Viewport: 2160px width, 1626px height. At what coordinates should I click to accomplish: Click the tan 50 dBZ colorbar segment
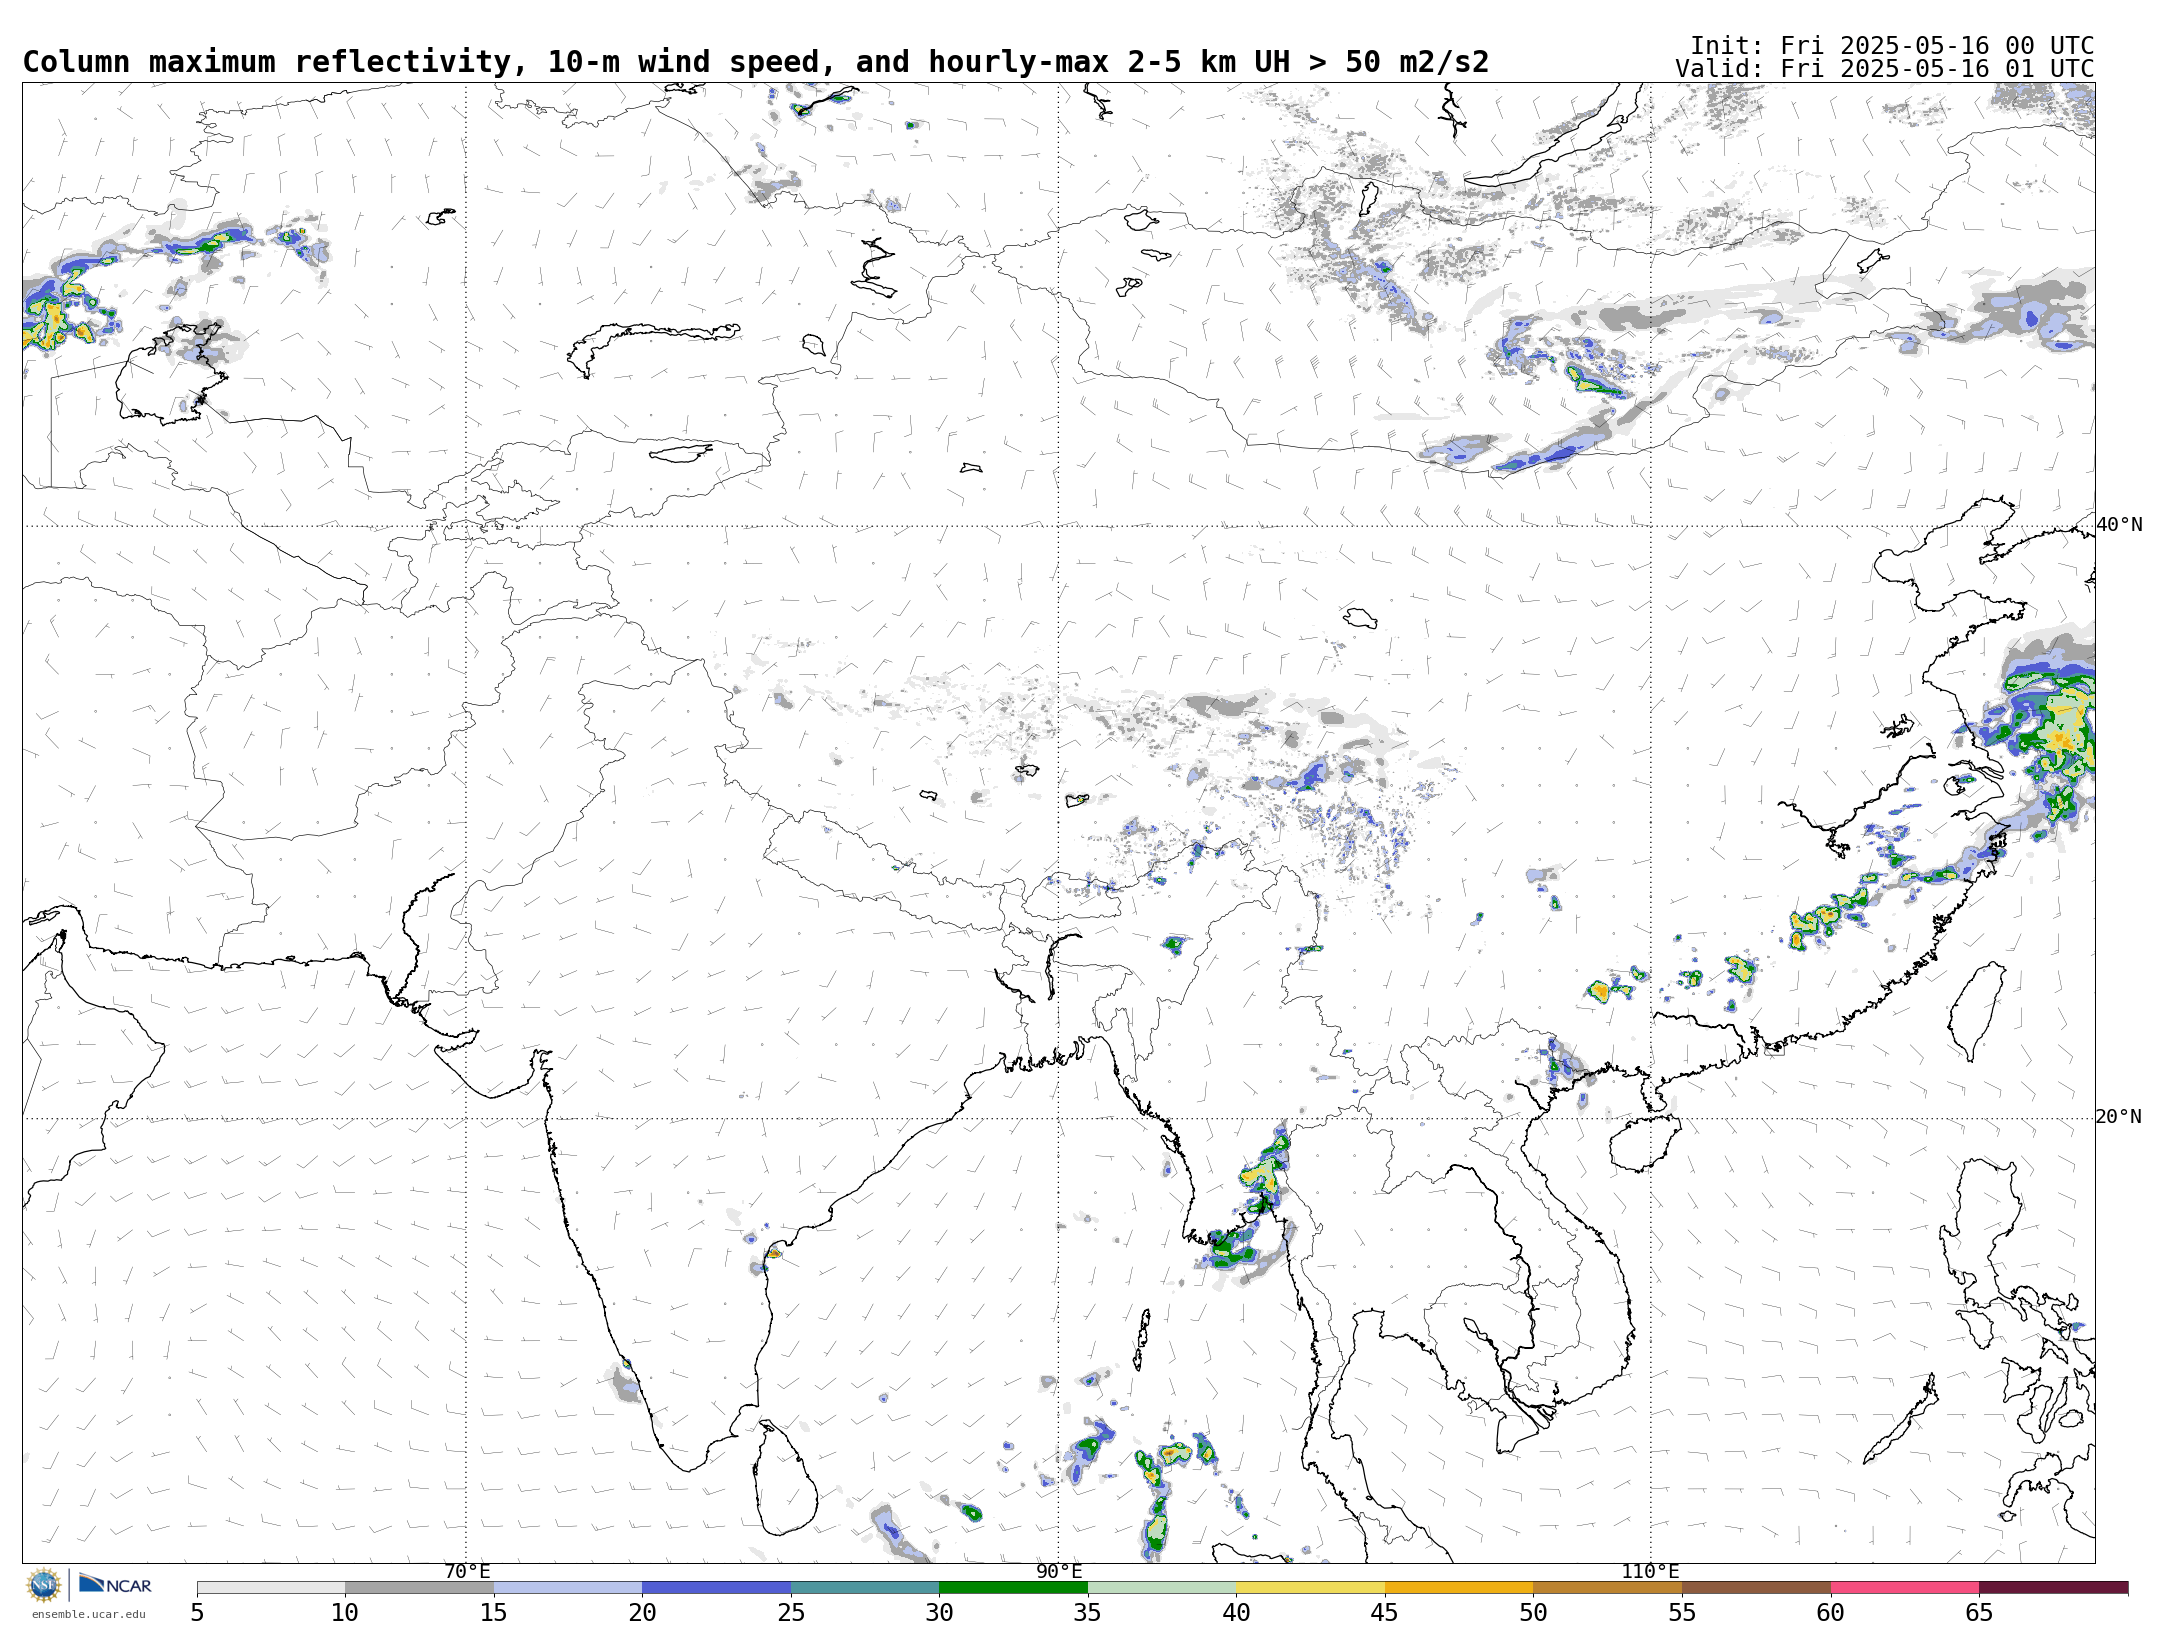pos(1607,1588)
